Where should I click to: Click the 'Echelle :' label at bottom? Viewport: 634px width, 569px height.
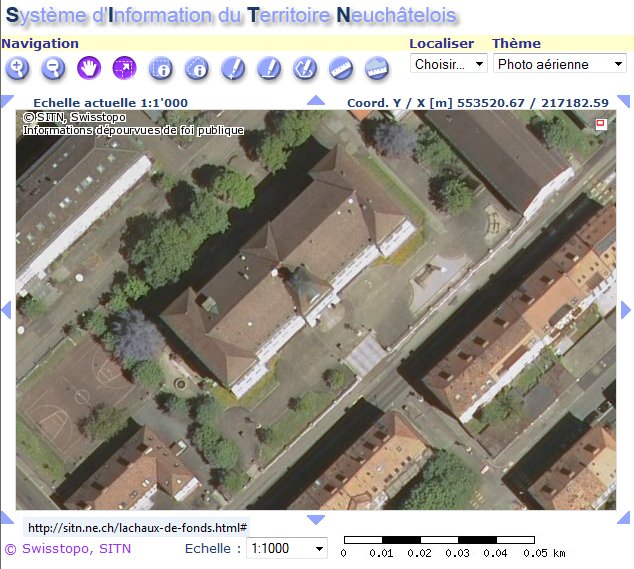coord(213,548)
